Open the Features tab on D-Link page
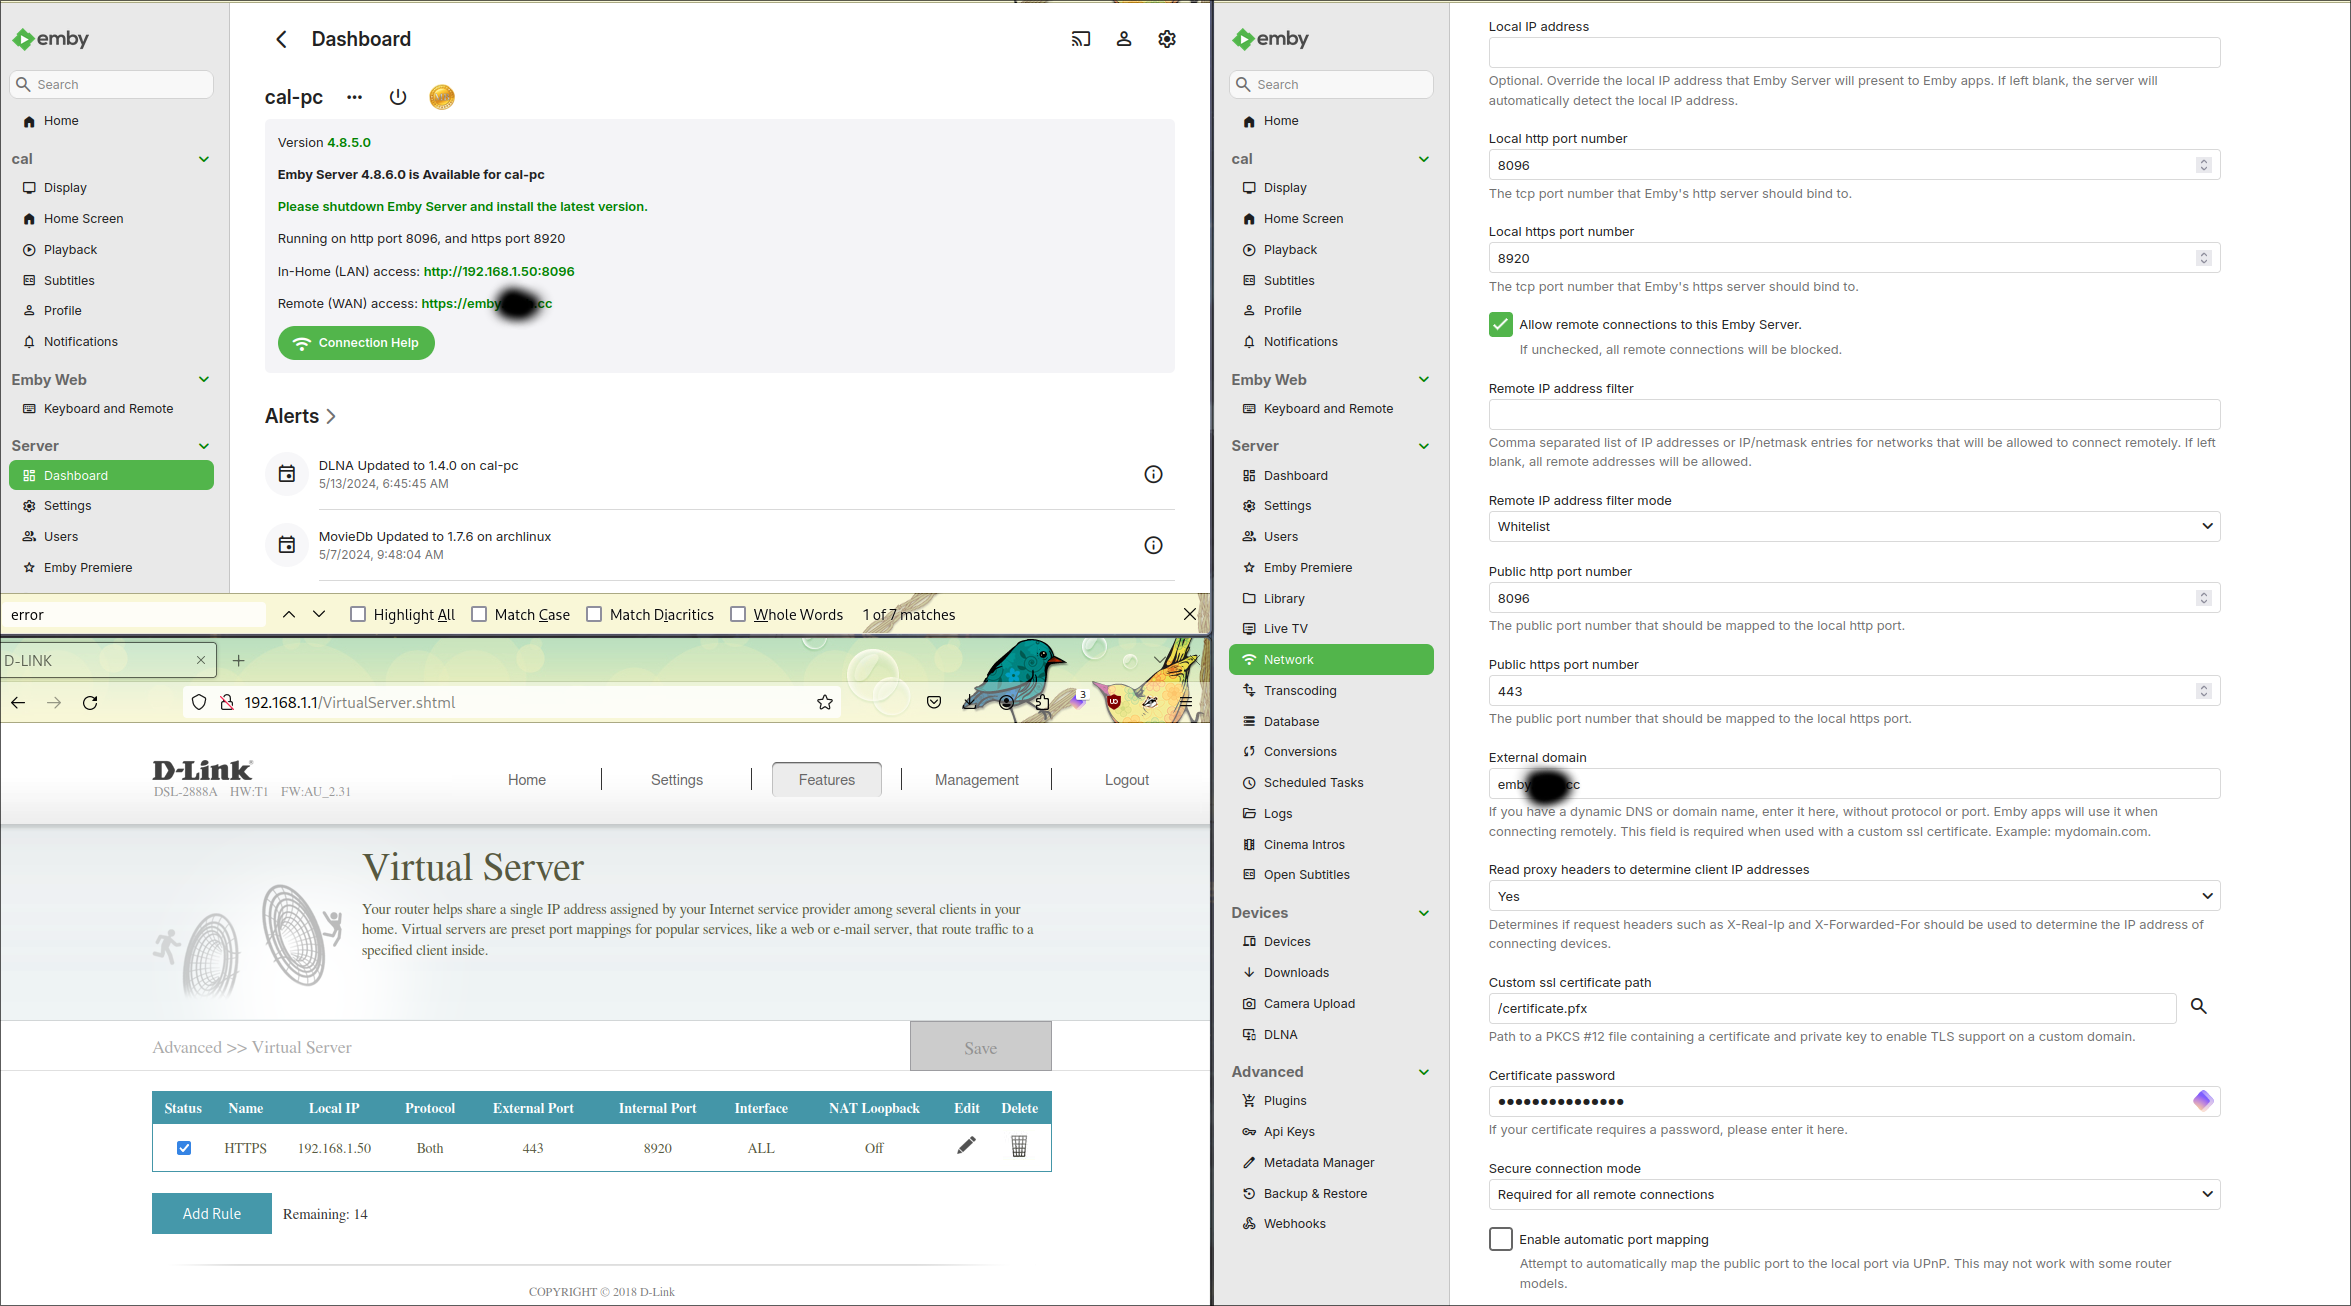The width and height of the screenshot is (2351, 1306). 827,780
